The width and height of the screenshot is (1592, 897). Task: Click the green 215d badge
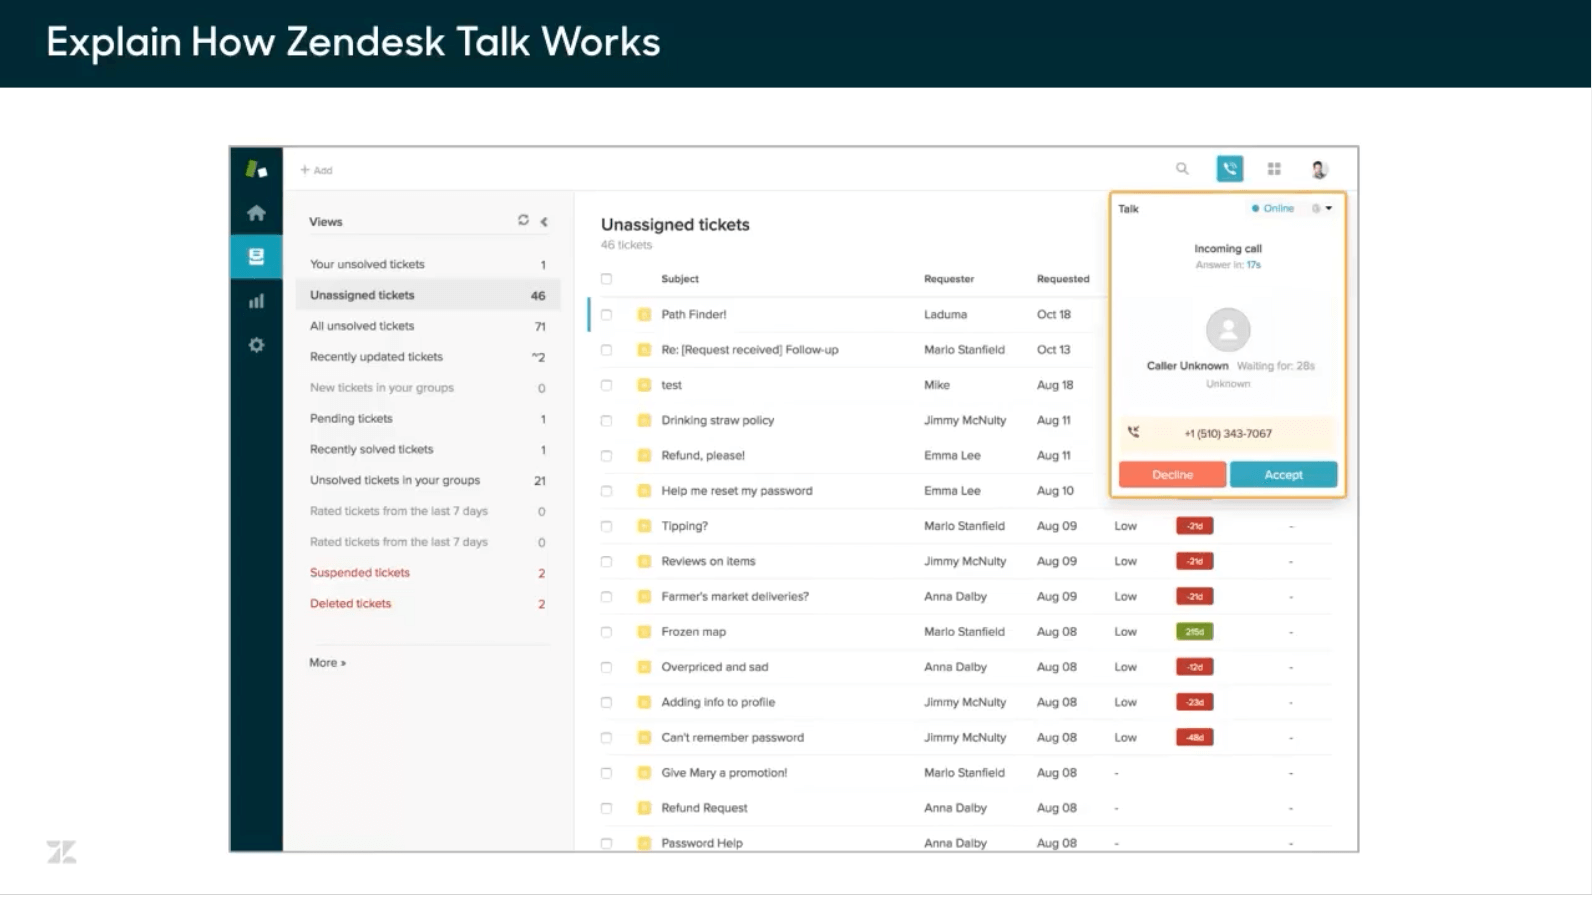[x=1195, y=632]
